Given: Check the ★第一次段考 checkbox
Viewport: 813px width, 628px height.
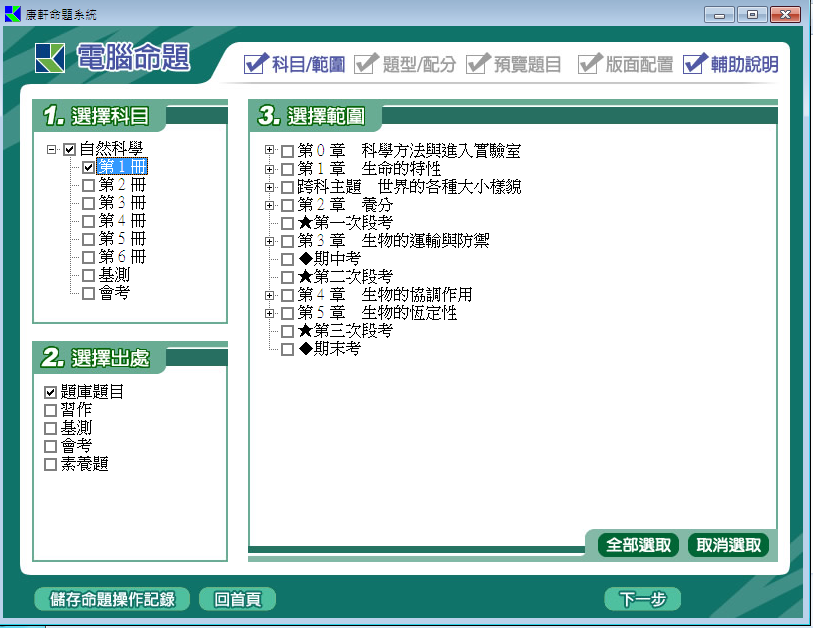Looking at the screenshot, I should (x=287, y=224).
